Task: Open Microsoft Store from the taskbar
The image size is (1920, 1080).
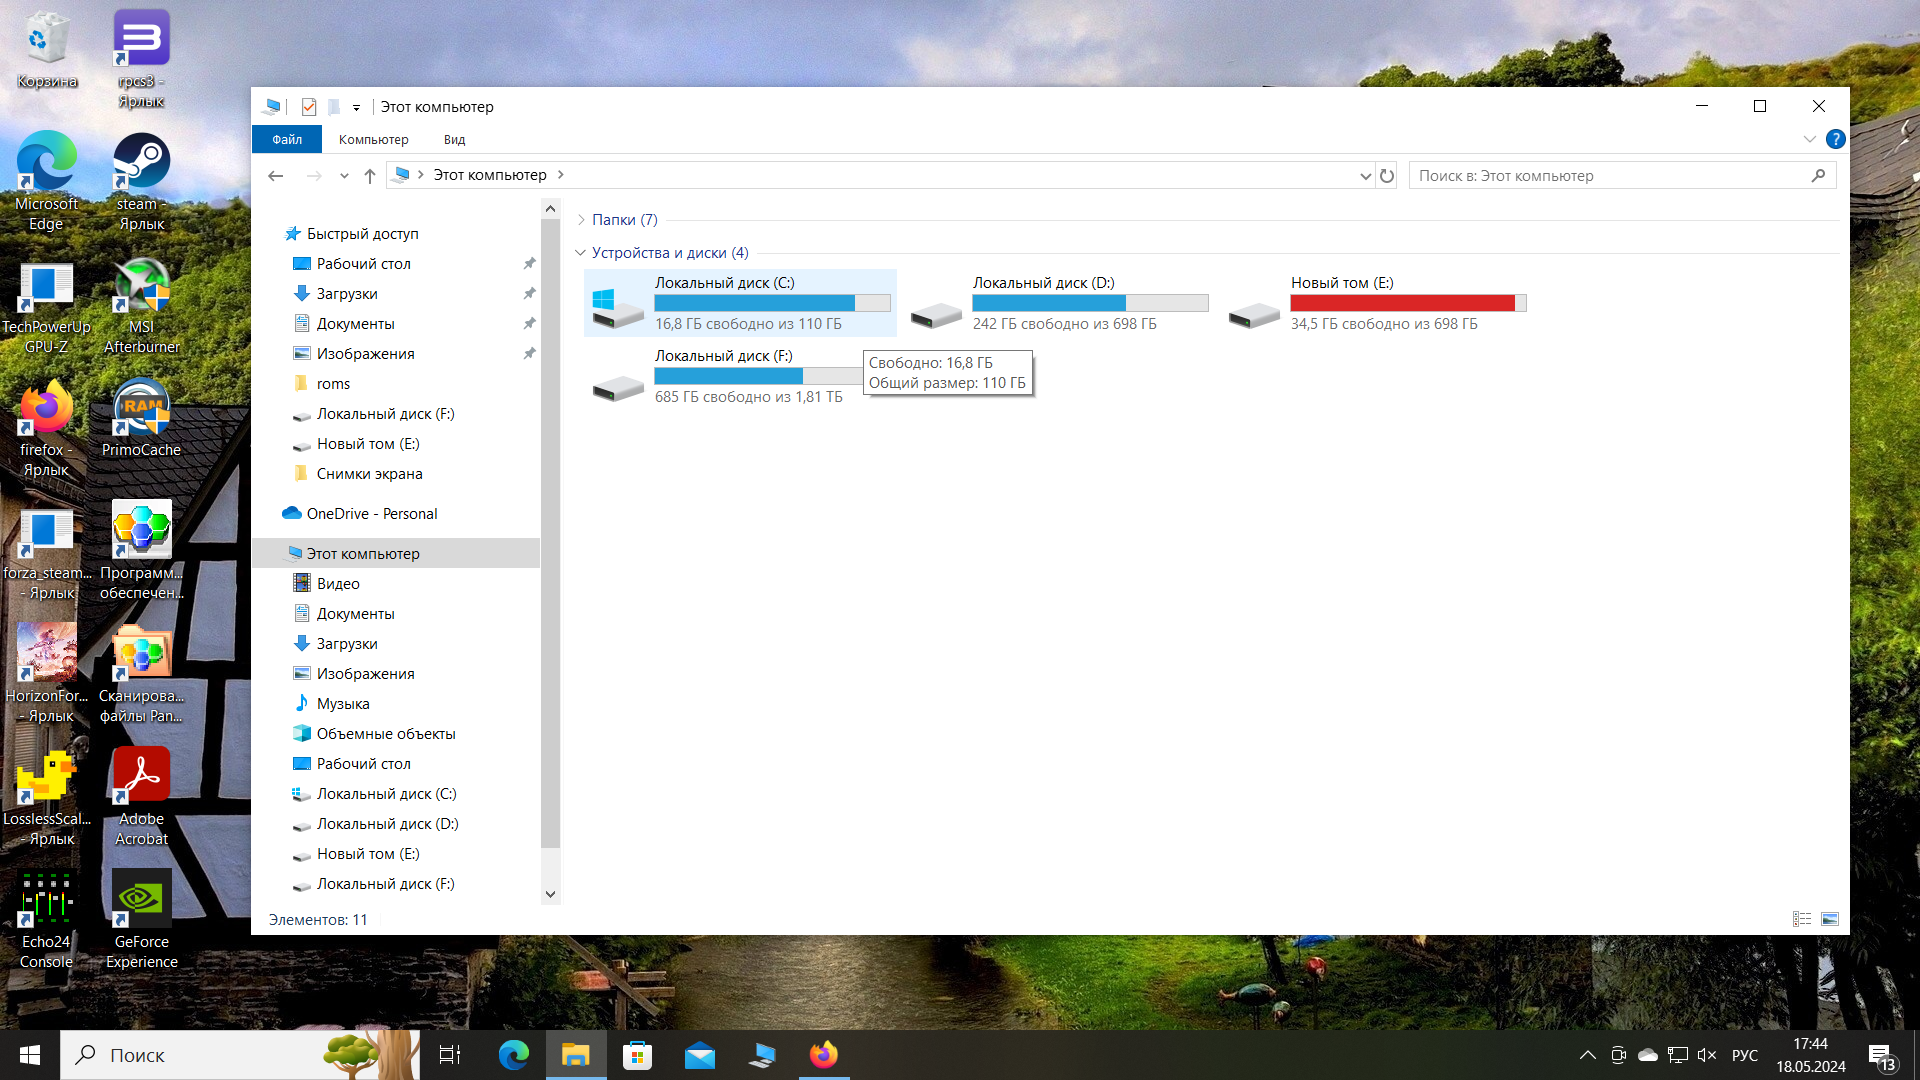Action: pos(637,1055)
